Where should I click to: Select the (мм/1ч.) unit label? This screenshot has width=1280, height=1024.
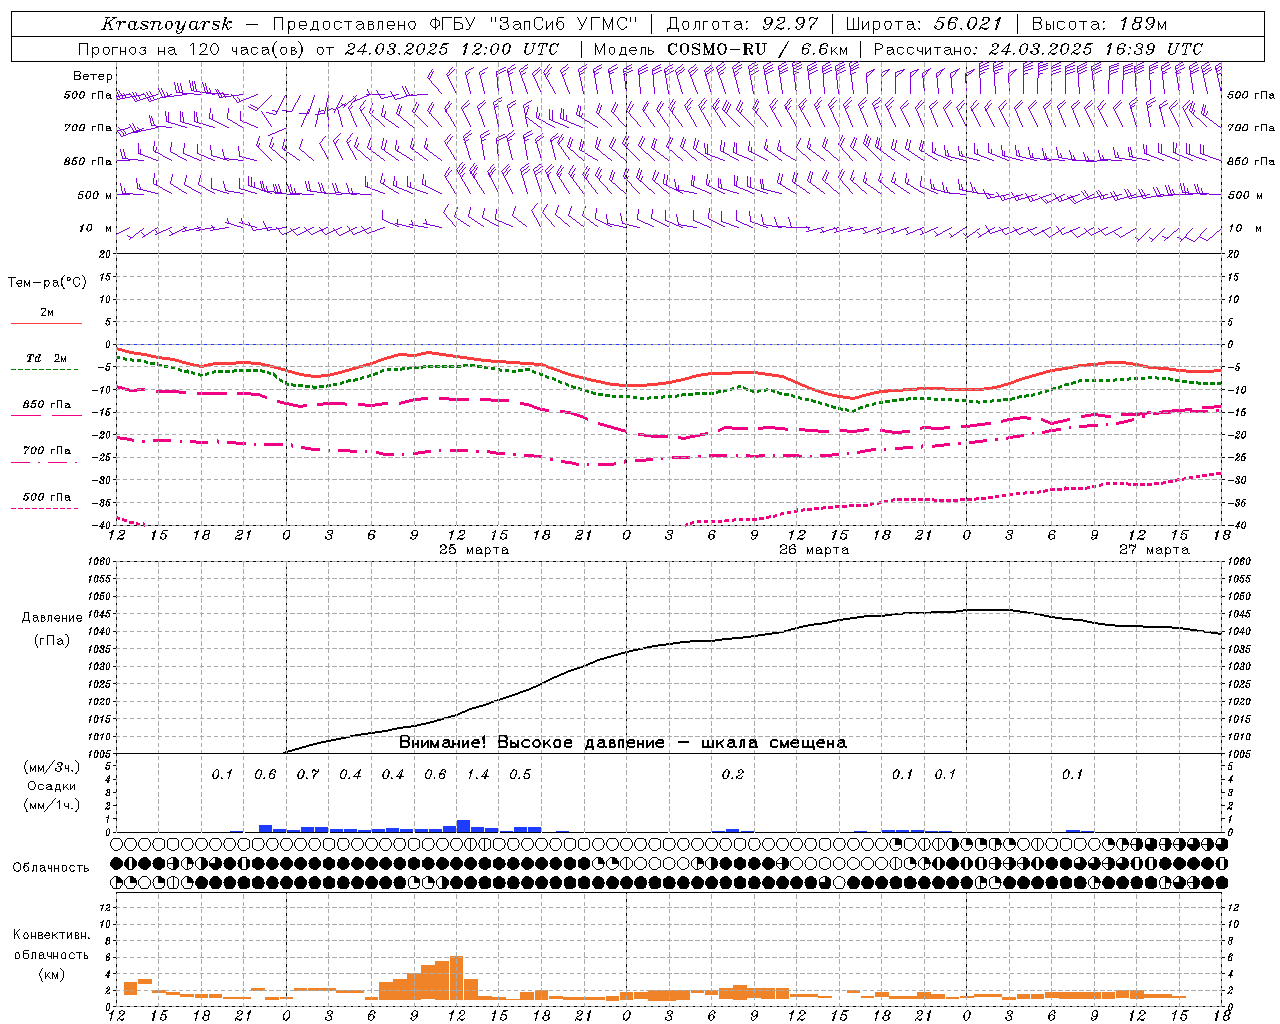(x=52, y=805)
